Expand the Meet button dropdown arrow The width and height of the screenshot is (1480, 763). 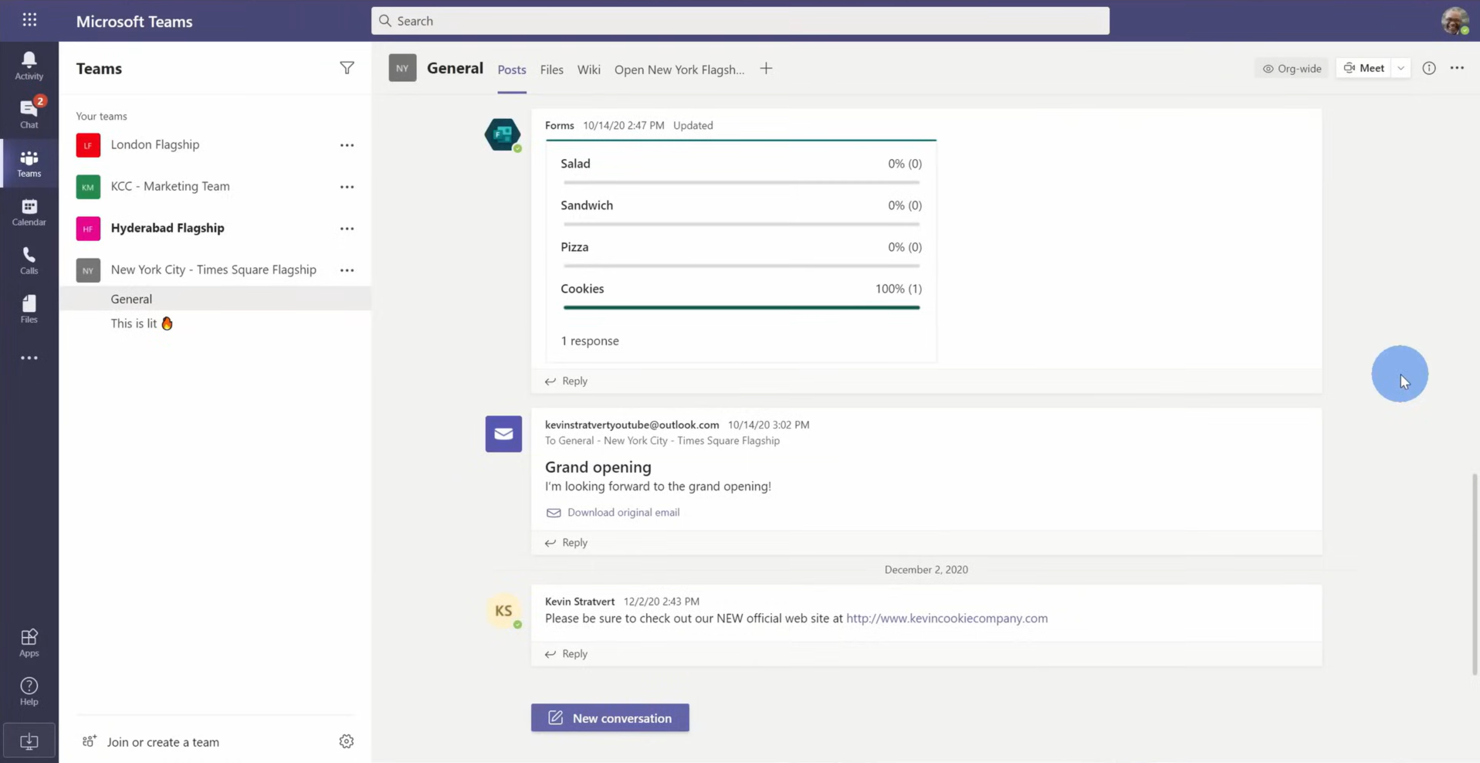[1400, 68]
